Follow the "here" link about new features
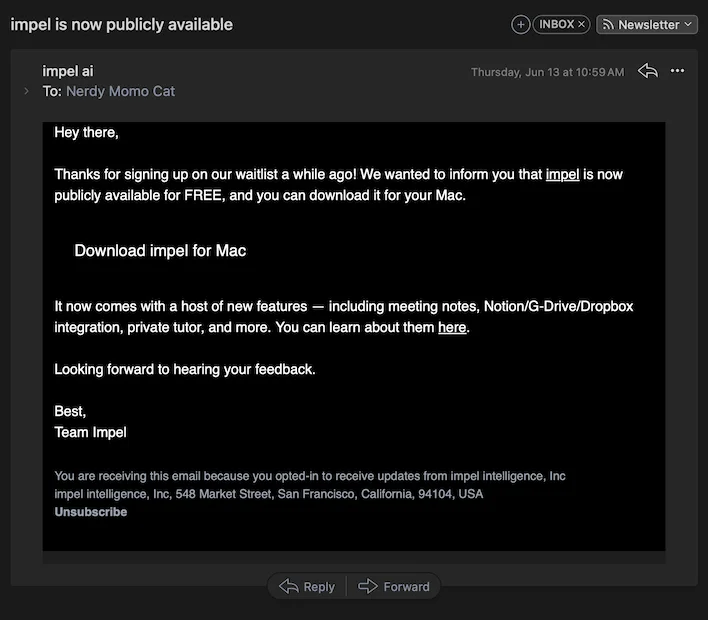 (x=452, y=327)
